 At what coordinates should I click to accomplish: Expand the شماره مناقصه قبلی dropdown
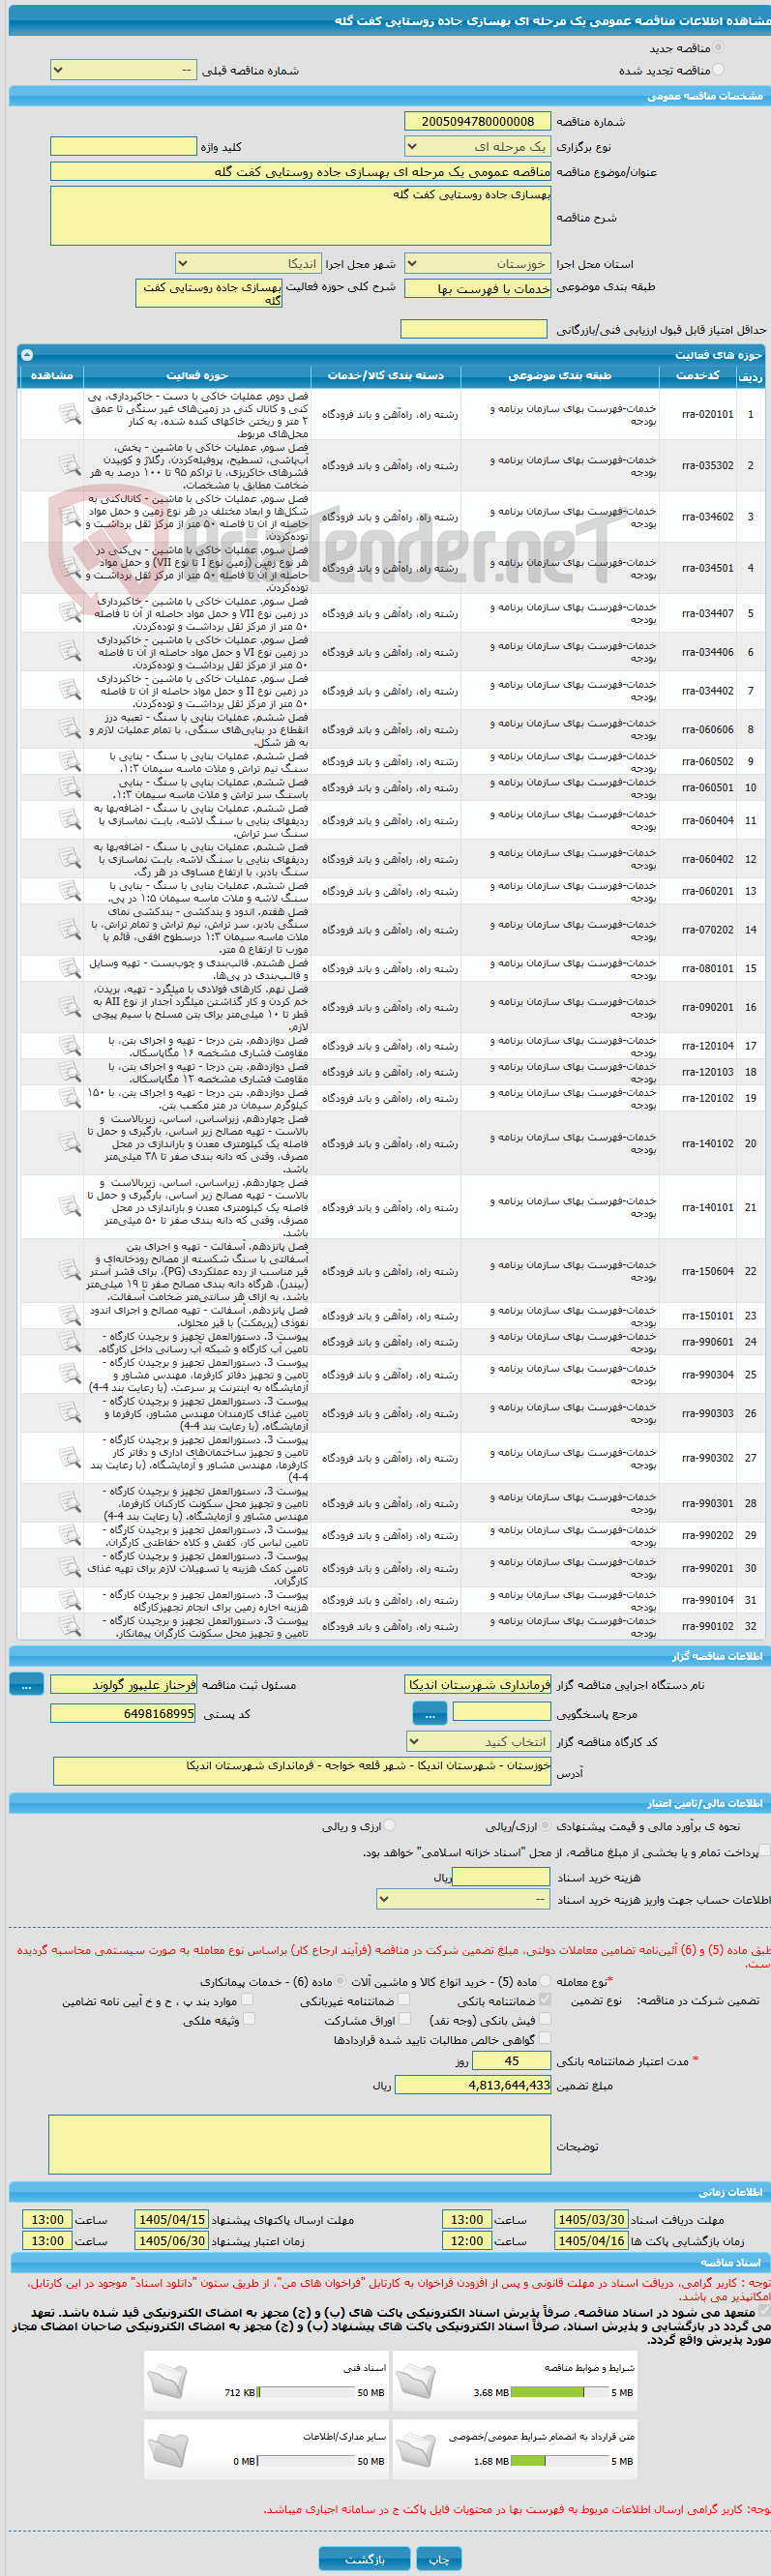coord(124,70)
